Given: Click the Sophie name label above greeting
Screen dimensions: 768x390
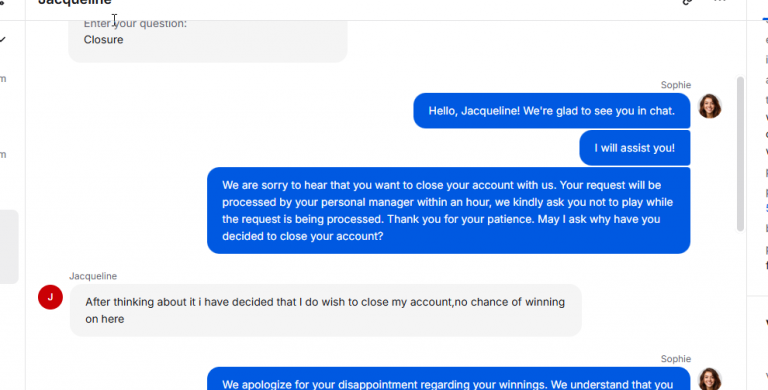Looking at the screenshot, I should point(675,85).
